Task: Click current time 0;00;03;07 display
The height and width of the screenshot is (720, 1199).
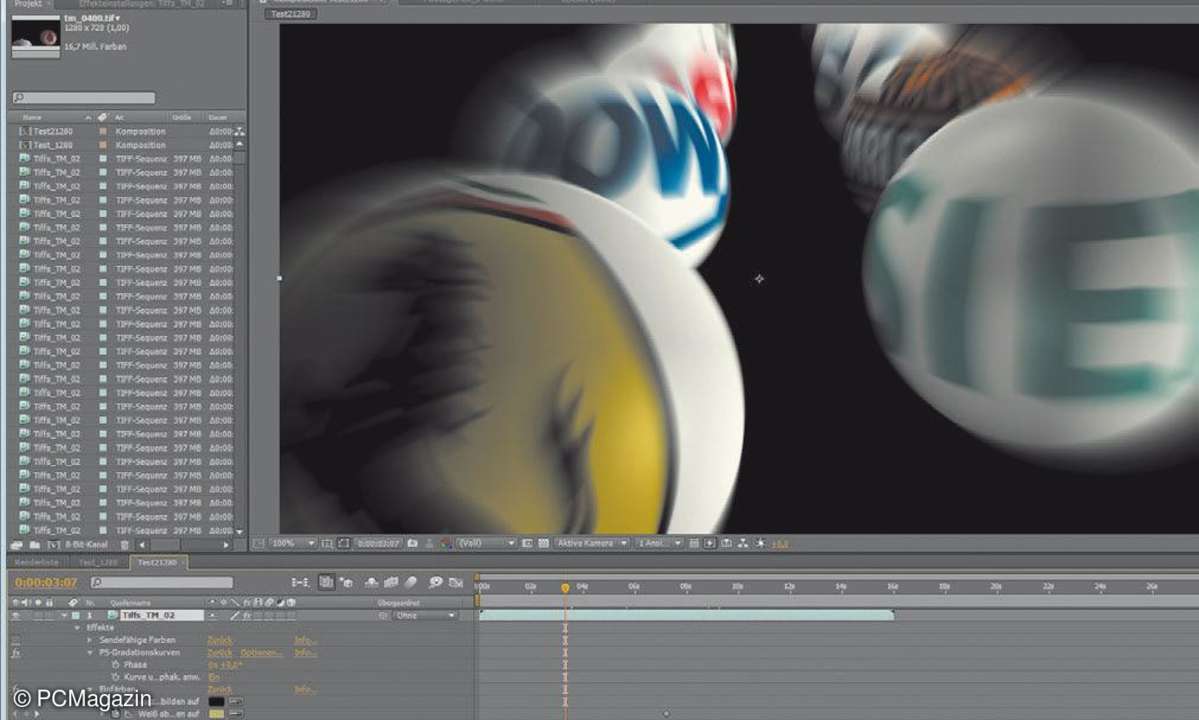Action: [46, 582]
